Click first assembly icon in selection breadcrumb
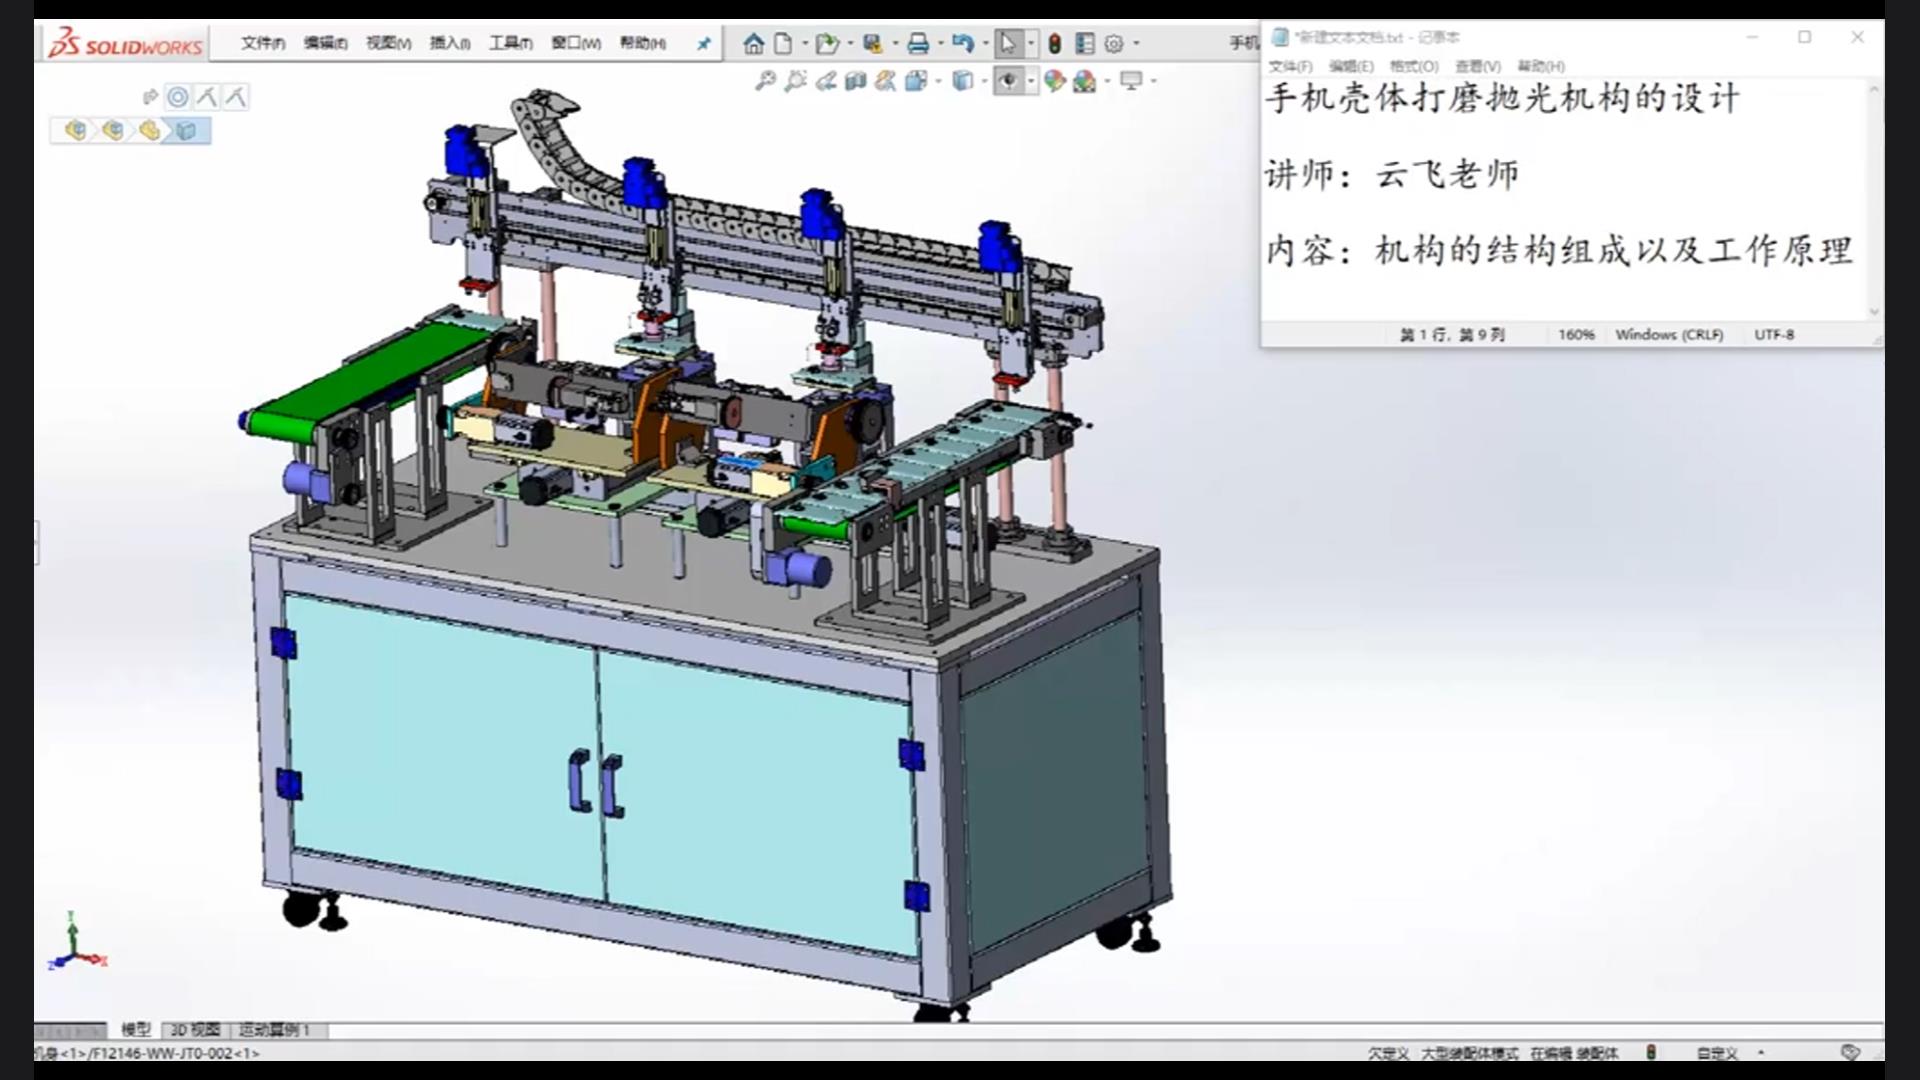This screenshot has width=1920, height=1080. [75, 130]
